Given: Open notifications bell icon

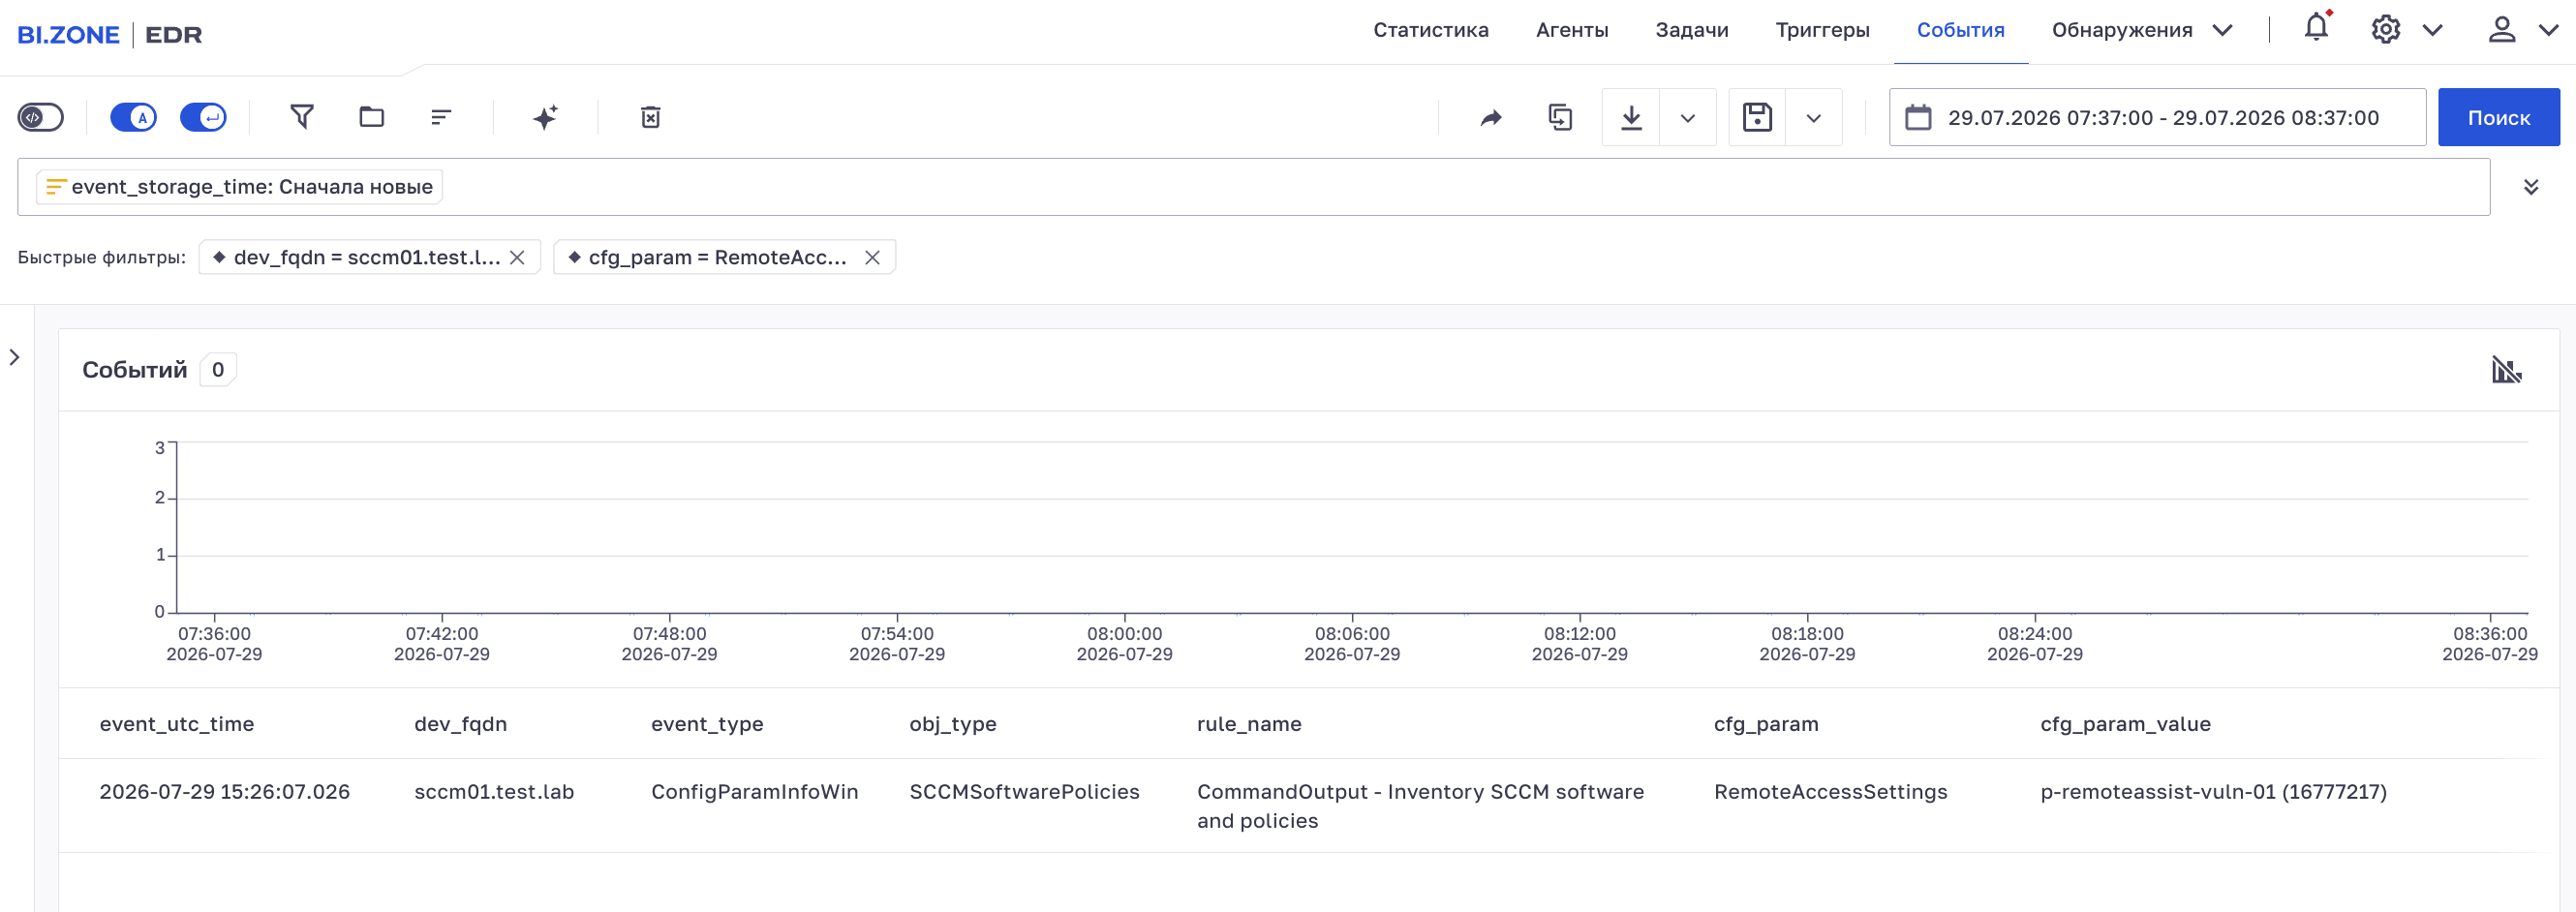Looking at the screenshot, I should point(2316,28).
